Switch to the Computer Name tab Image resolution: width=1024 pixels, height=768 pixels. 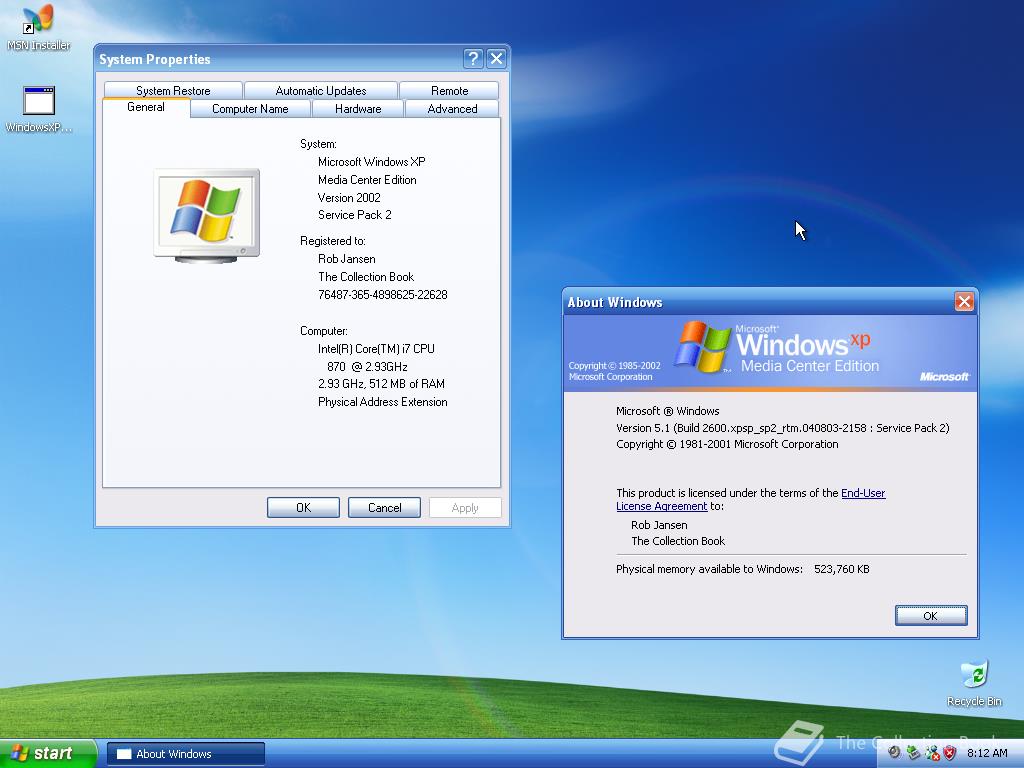(x=250, y=108)
